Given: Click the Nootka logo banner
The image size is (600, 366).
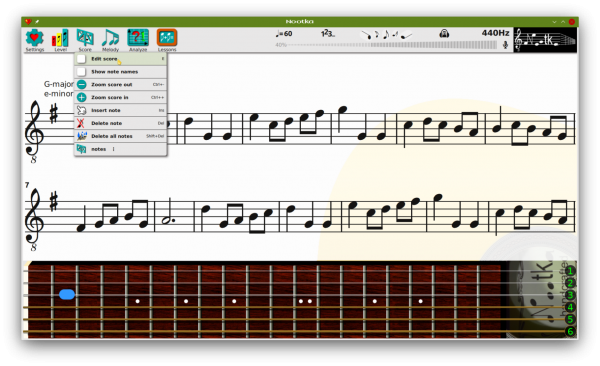Looking at the screenshot, I should click(x=545, y=40).
